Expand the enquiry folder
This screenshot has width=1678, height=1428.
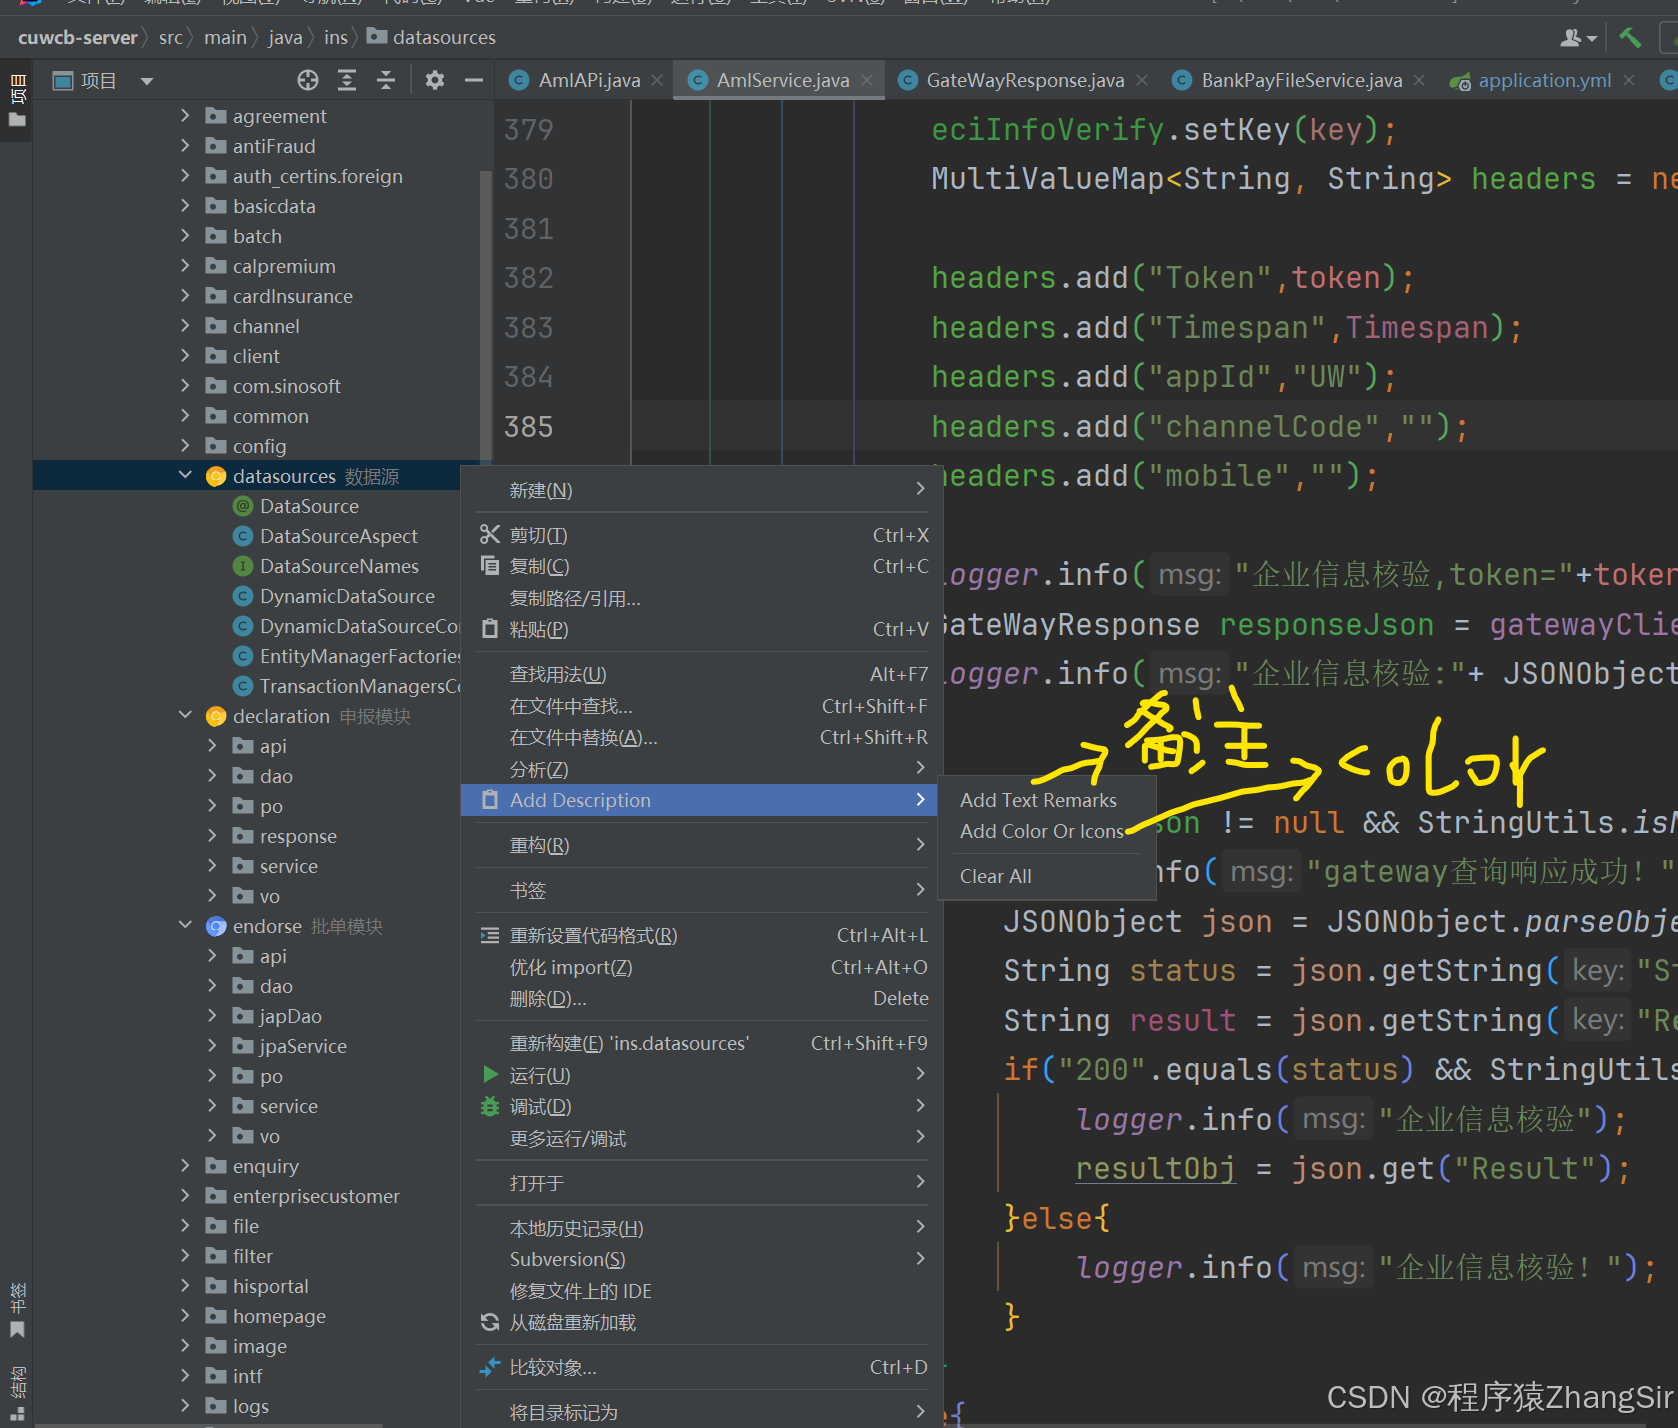[x=185, y=1166]
